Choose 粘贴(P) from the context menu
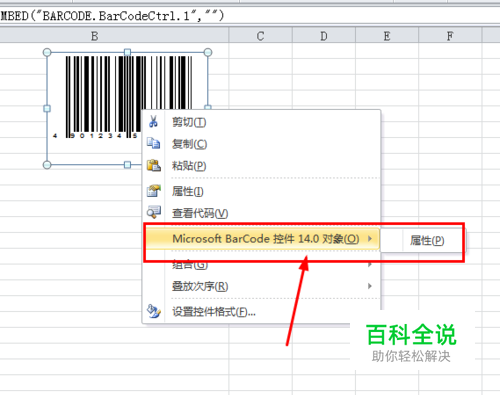Image resolution: width=500 pixels, height=395 pixels. [x=262, y=166]
